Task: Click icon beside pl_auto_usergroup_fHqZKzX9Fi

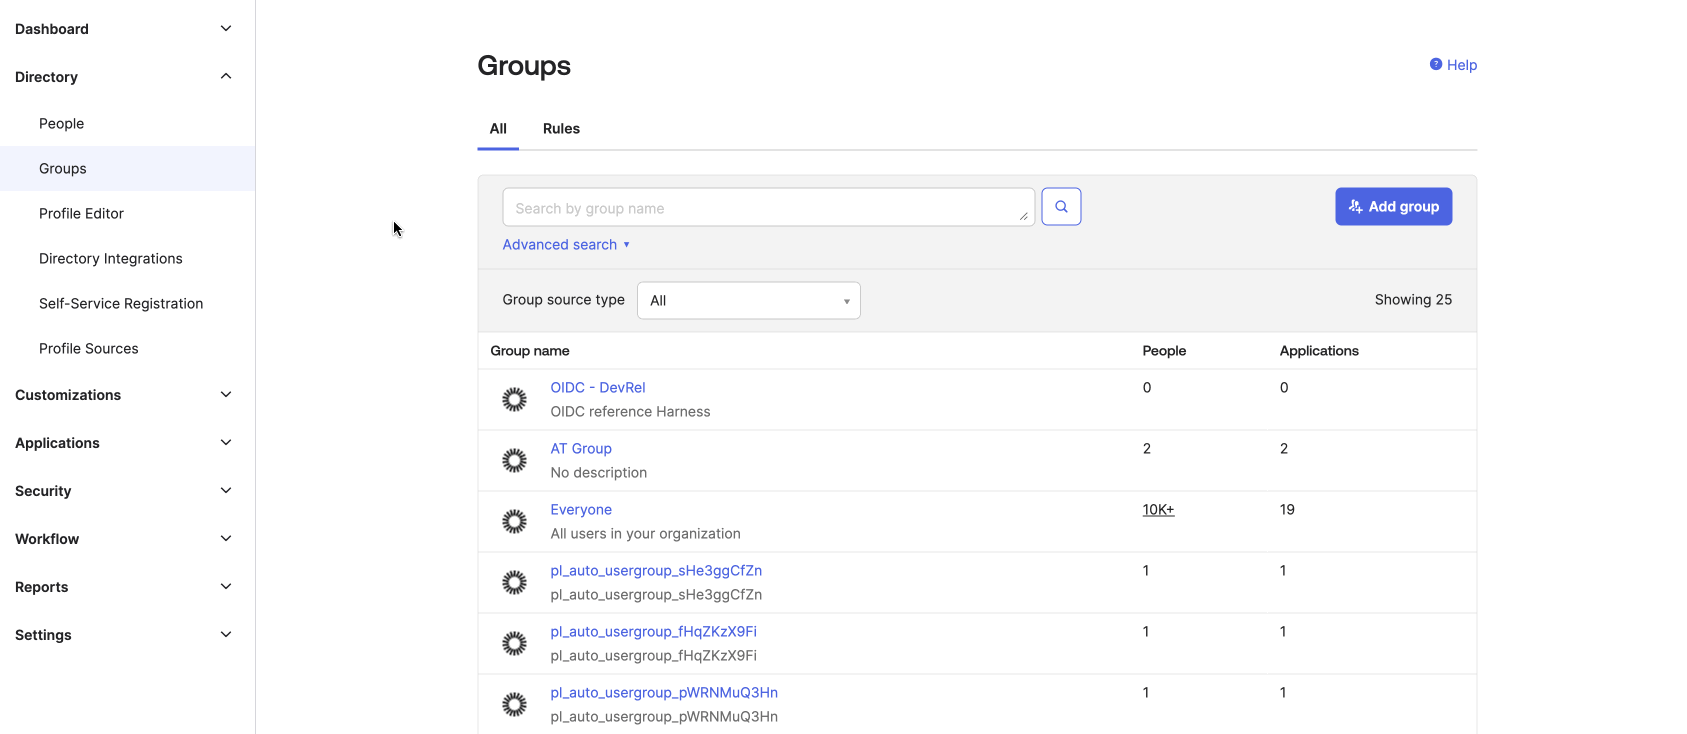Action: click(x=514, y=644)
